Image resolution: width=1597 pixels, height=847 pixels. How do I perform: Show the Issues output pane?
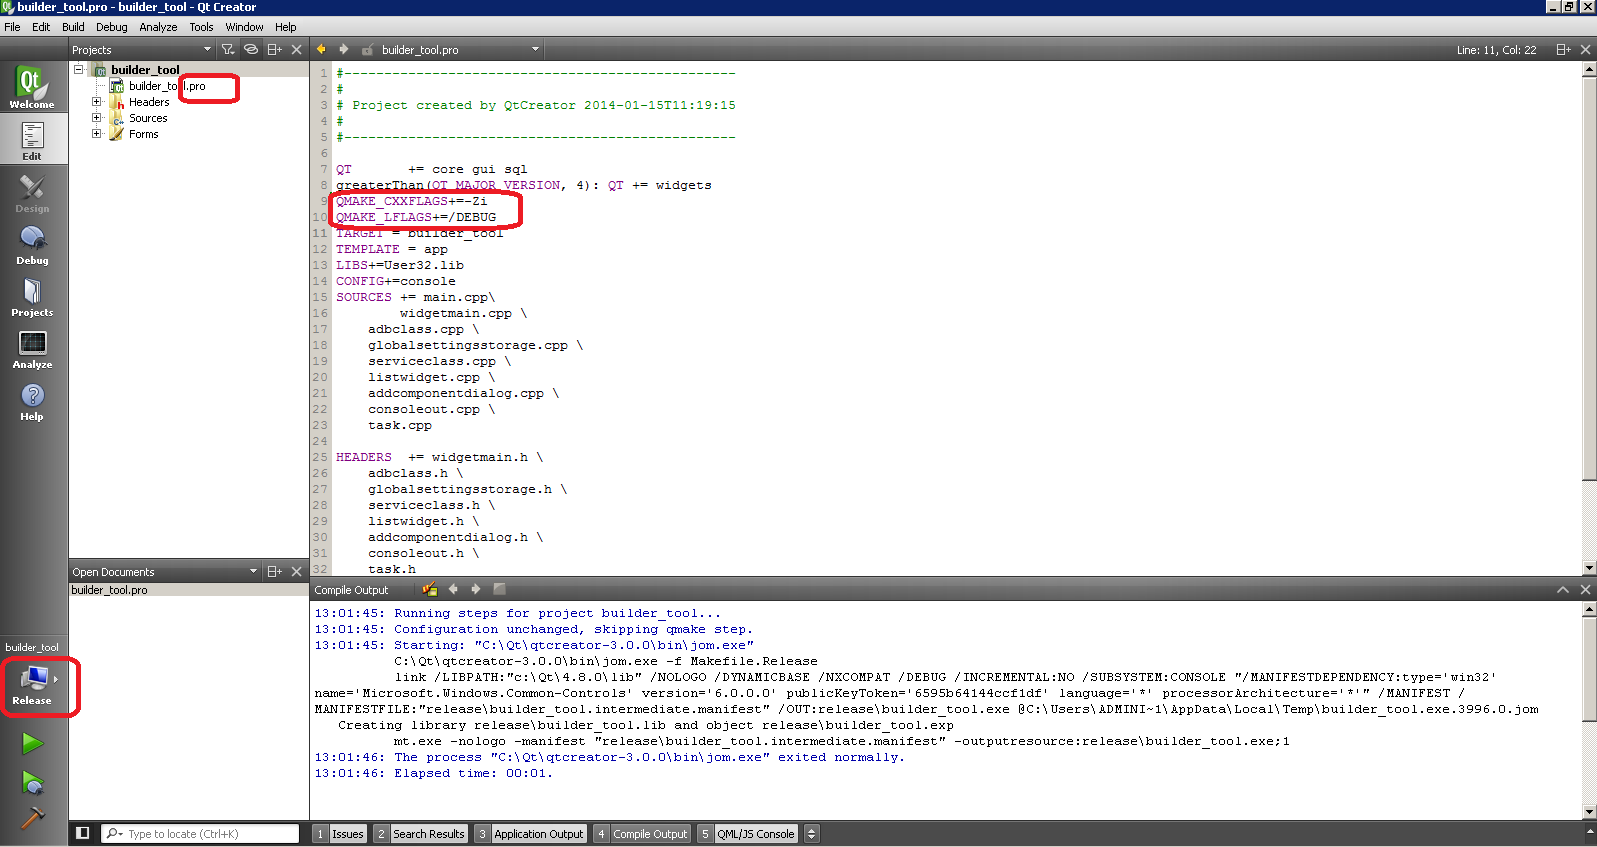tap(340, 833)
